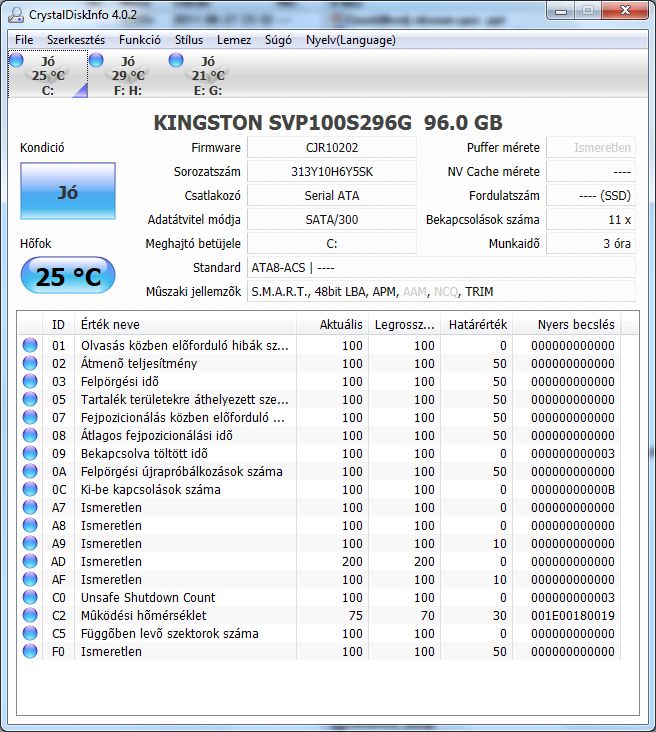Click the blue status orb for drive F: H:
Screen dimensions: 656x732
tap(96, 60)
